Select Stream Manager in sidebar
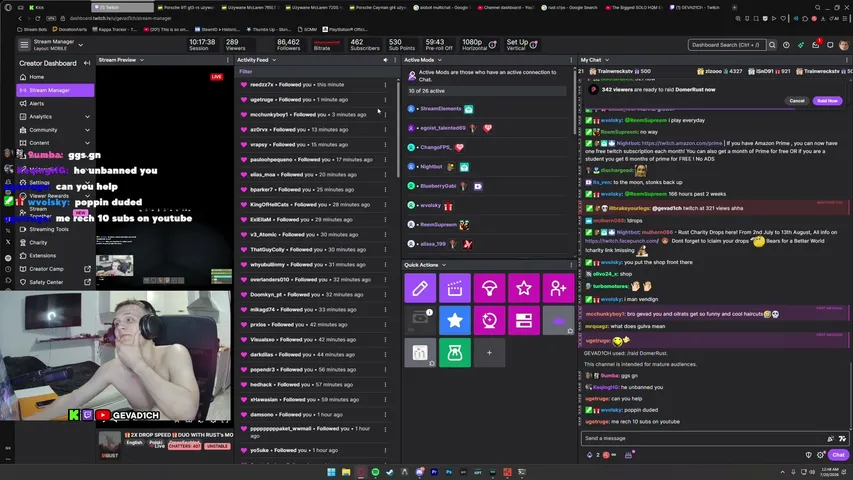This screenshot has height=480, width=853. point(55,90)
